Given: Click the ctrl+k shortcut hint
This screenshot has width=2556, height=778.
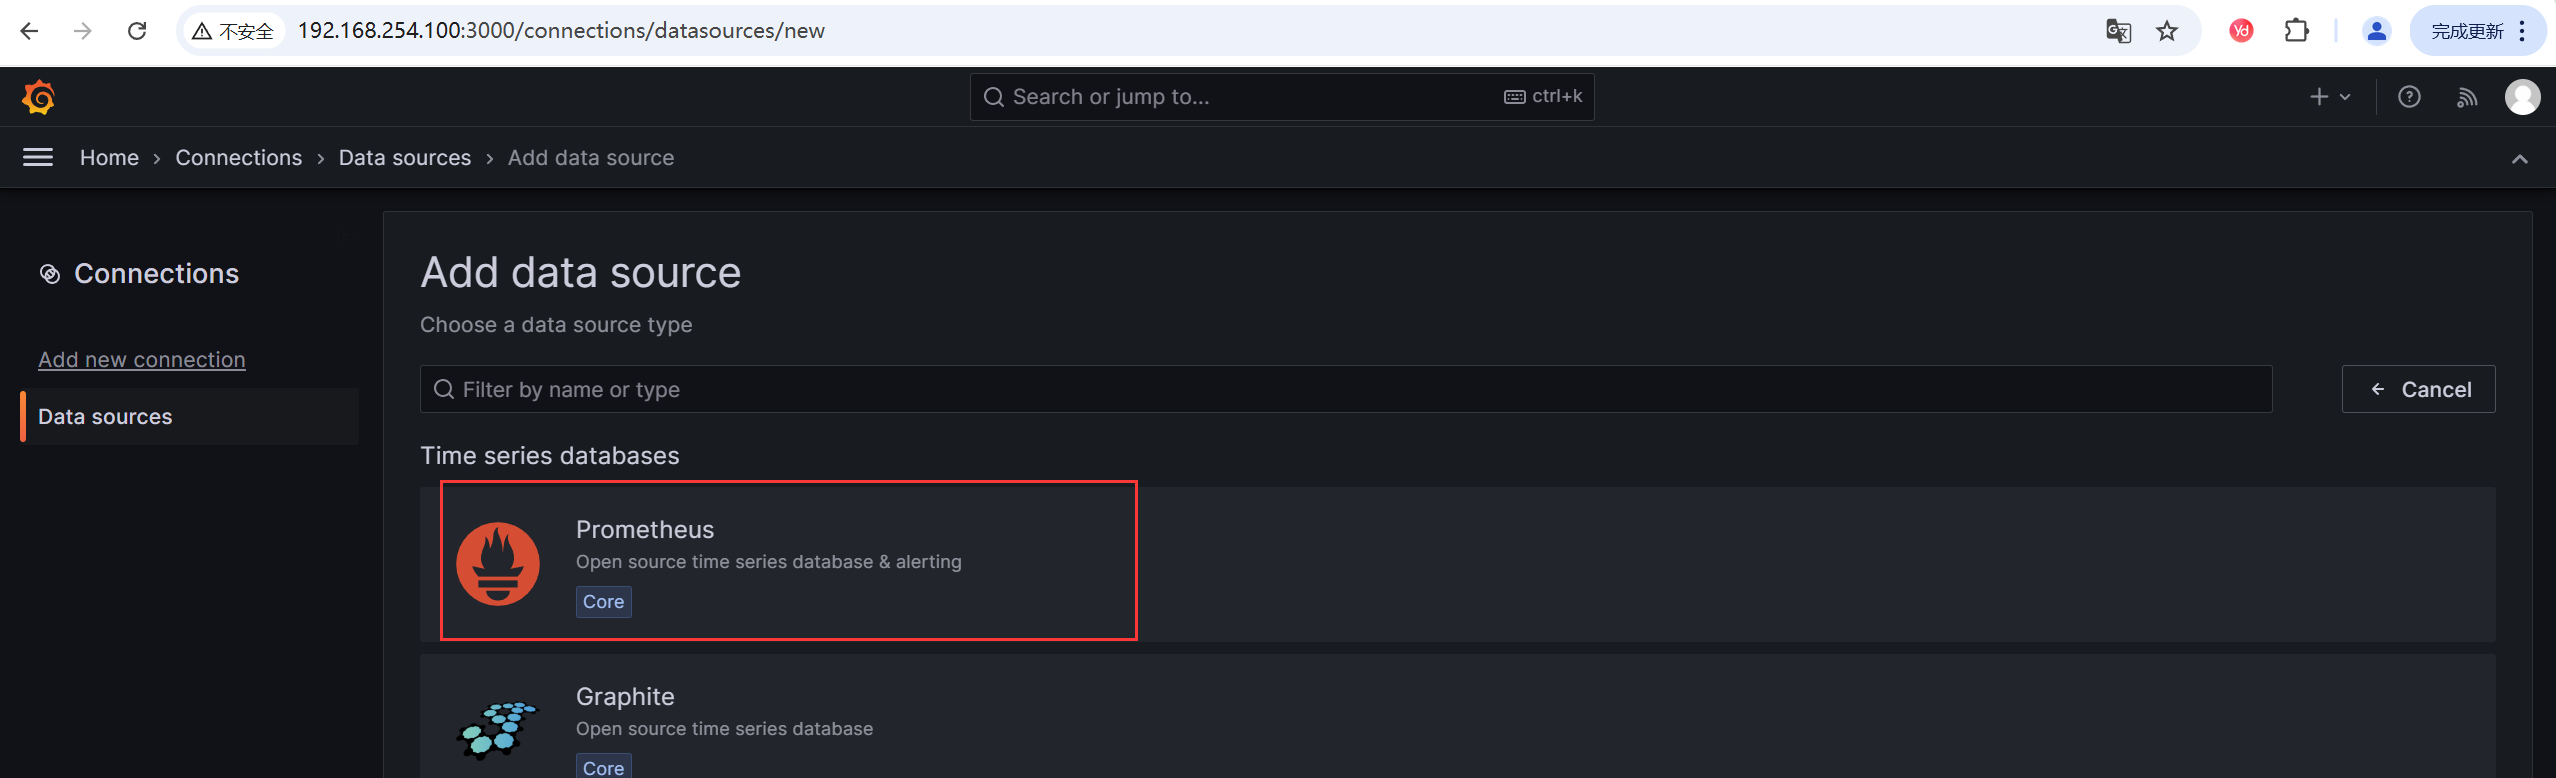Looking at the screenshot, I should pos(1543,97).
